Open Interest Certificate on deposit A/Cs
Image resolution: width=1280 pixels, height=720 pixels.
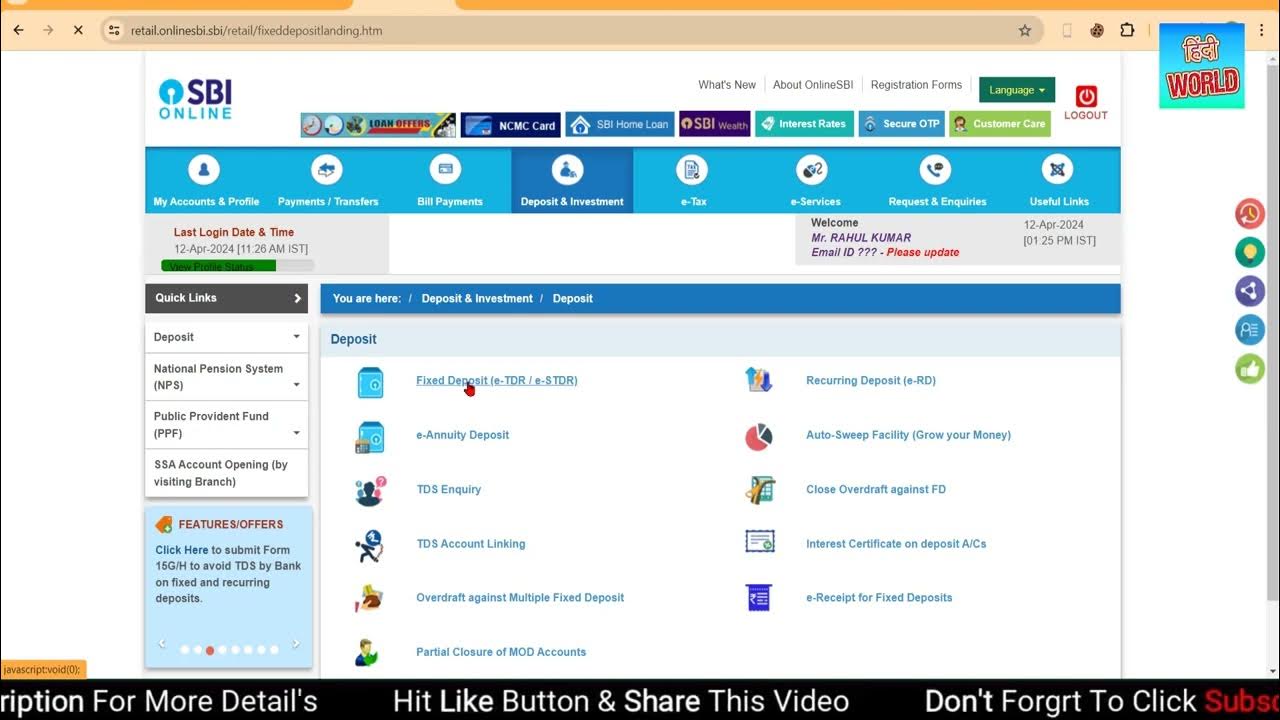896,544
